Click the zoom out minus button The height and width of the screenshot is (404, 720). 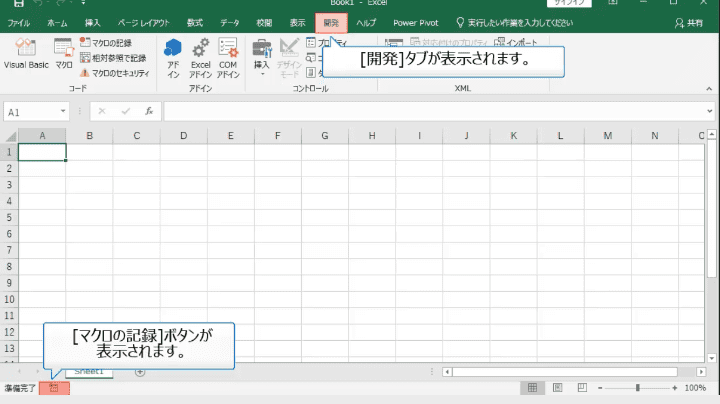600,388
